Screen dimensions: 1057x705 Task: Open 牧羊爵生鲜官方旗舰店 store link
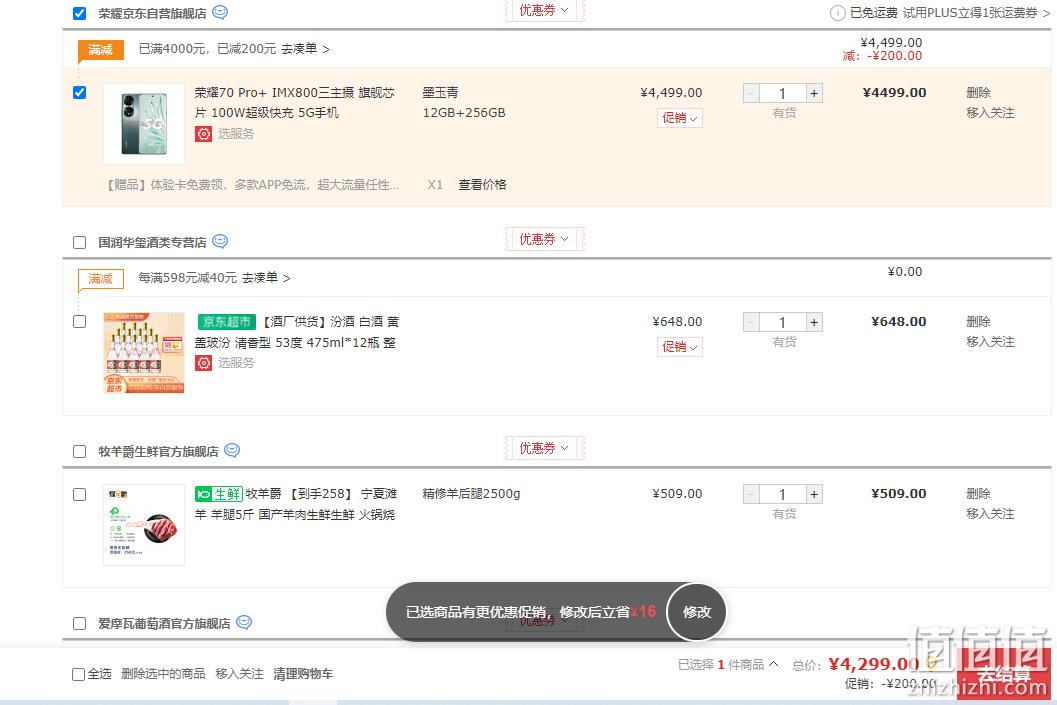[x=158, y=452]
